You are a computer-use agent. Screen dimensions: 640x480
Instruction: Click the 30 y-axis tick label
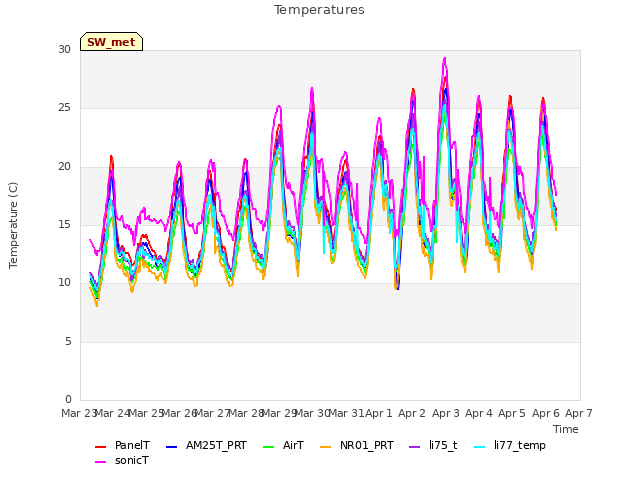(x=64, y=49)
